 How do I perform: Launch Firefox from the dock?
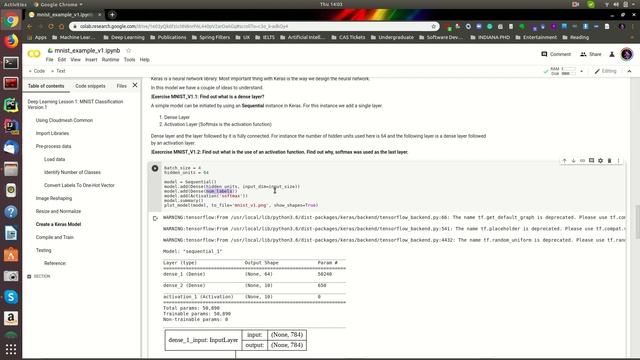11,41
